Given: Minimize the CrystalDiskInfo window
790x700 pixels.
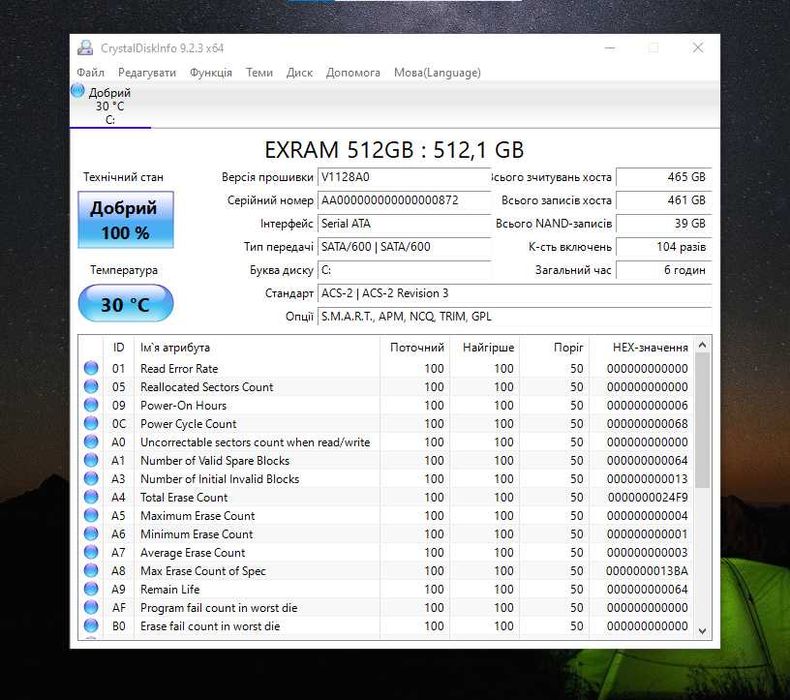Looking at the screenshot, I should (x=610, y=48).
